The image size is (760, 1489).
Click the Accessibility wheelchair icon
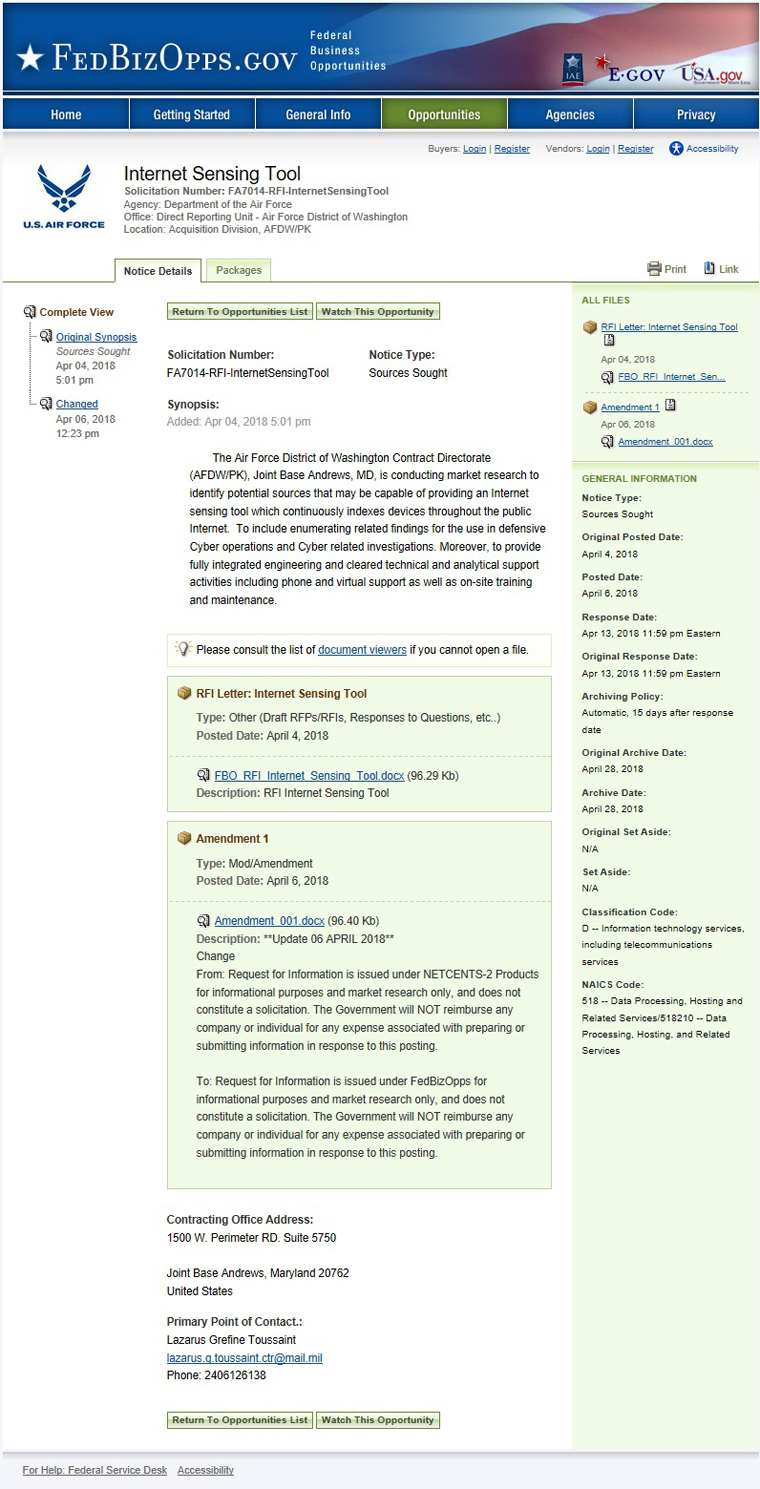[676, 149]
